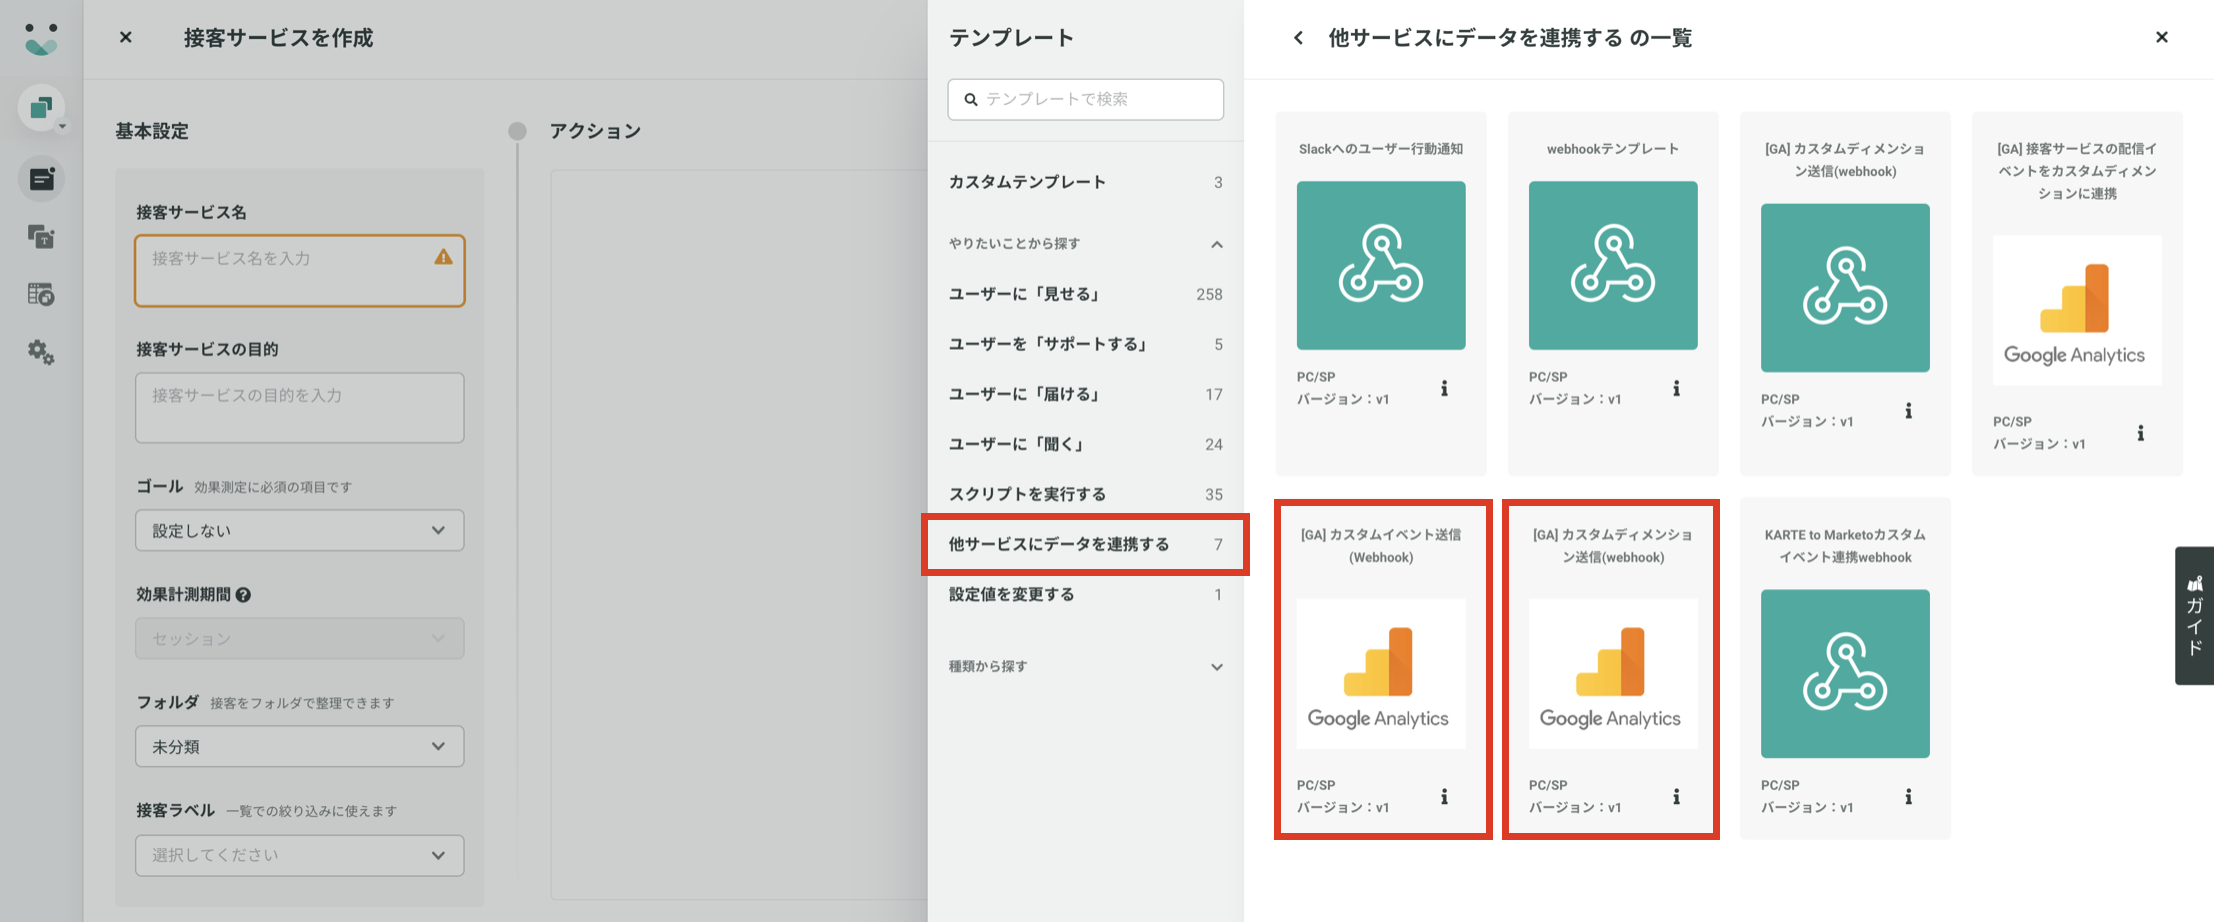Open the green stacked-squares sidebar icon
The width and height of the screenshot is (2214, 922).
pyautogui.click(x=41, y=107)
